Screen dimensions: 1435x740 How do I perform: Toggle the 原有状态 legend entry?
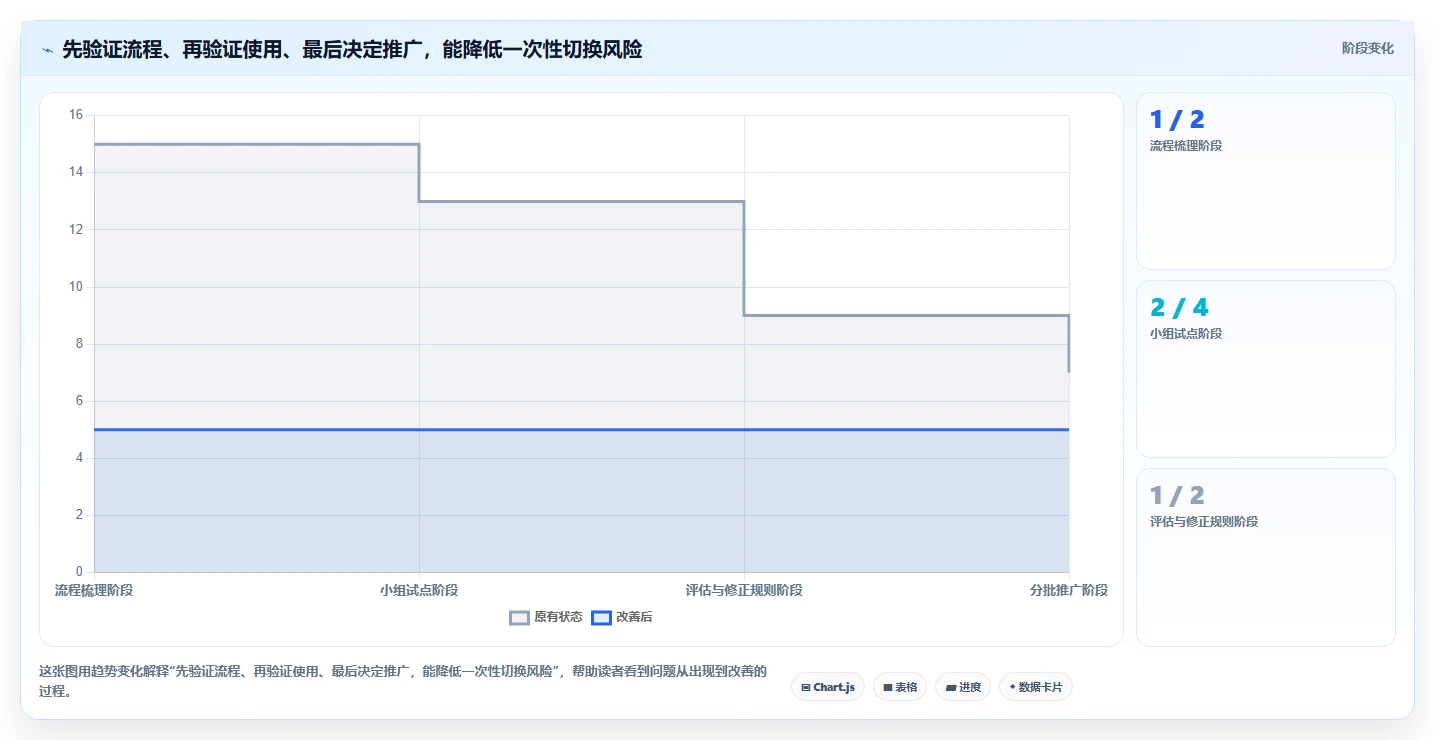[x=546, y=617]
